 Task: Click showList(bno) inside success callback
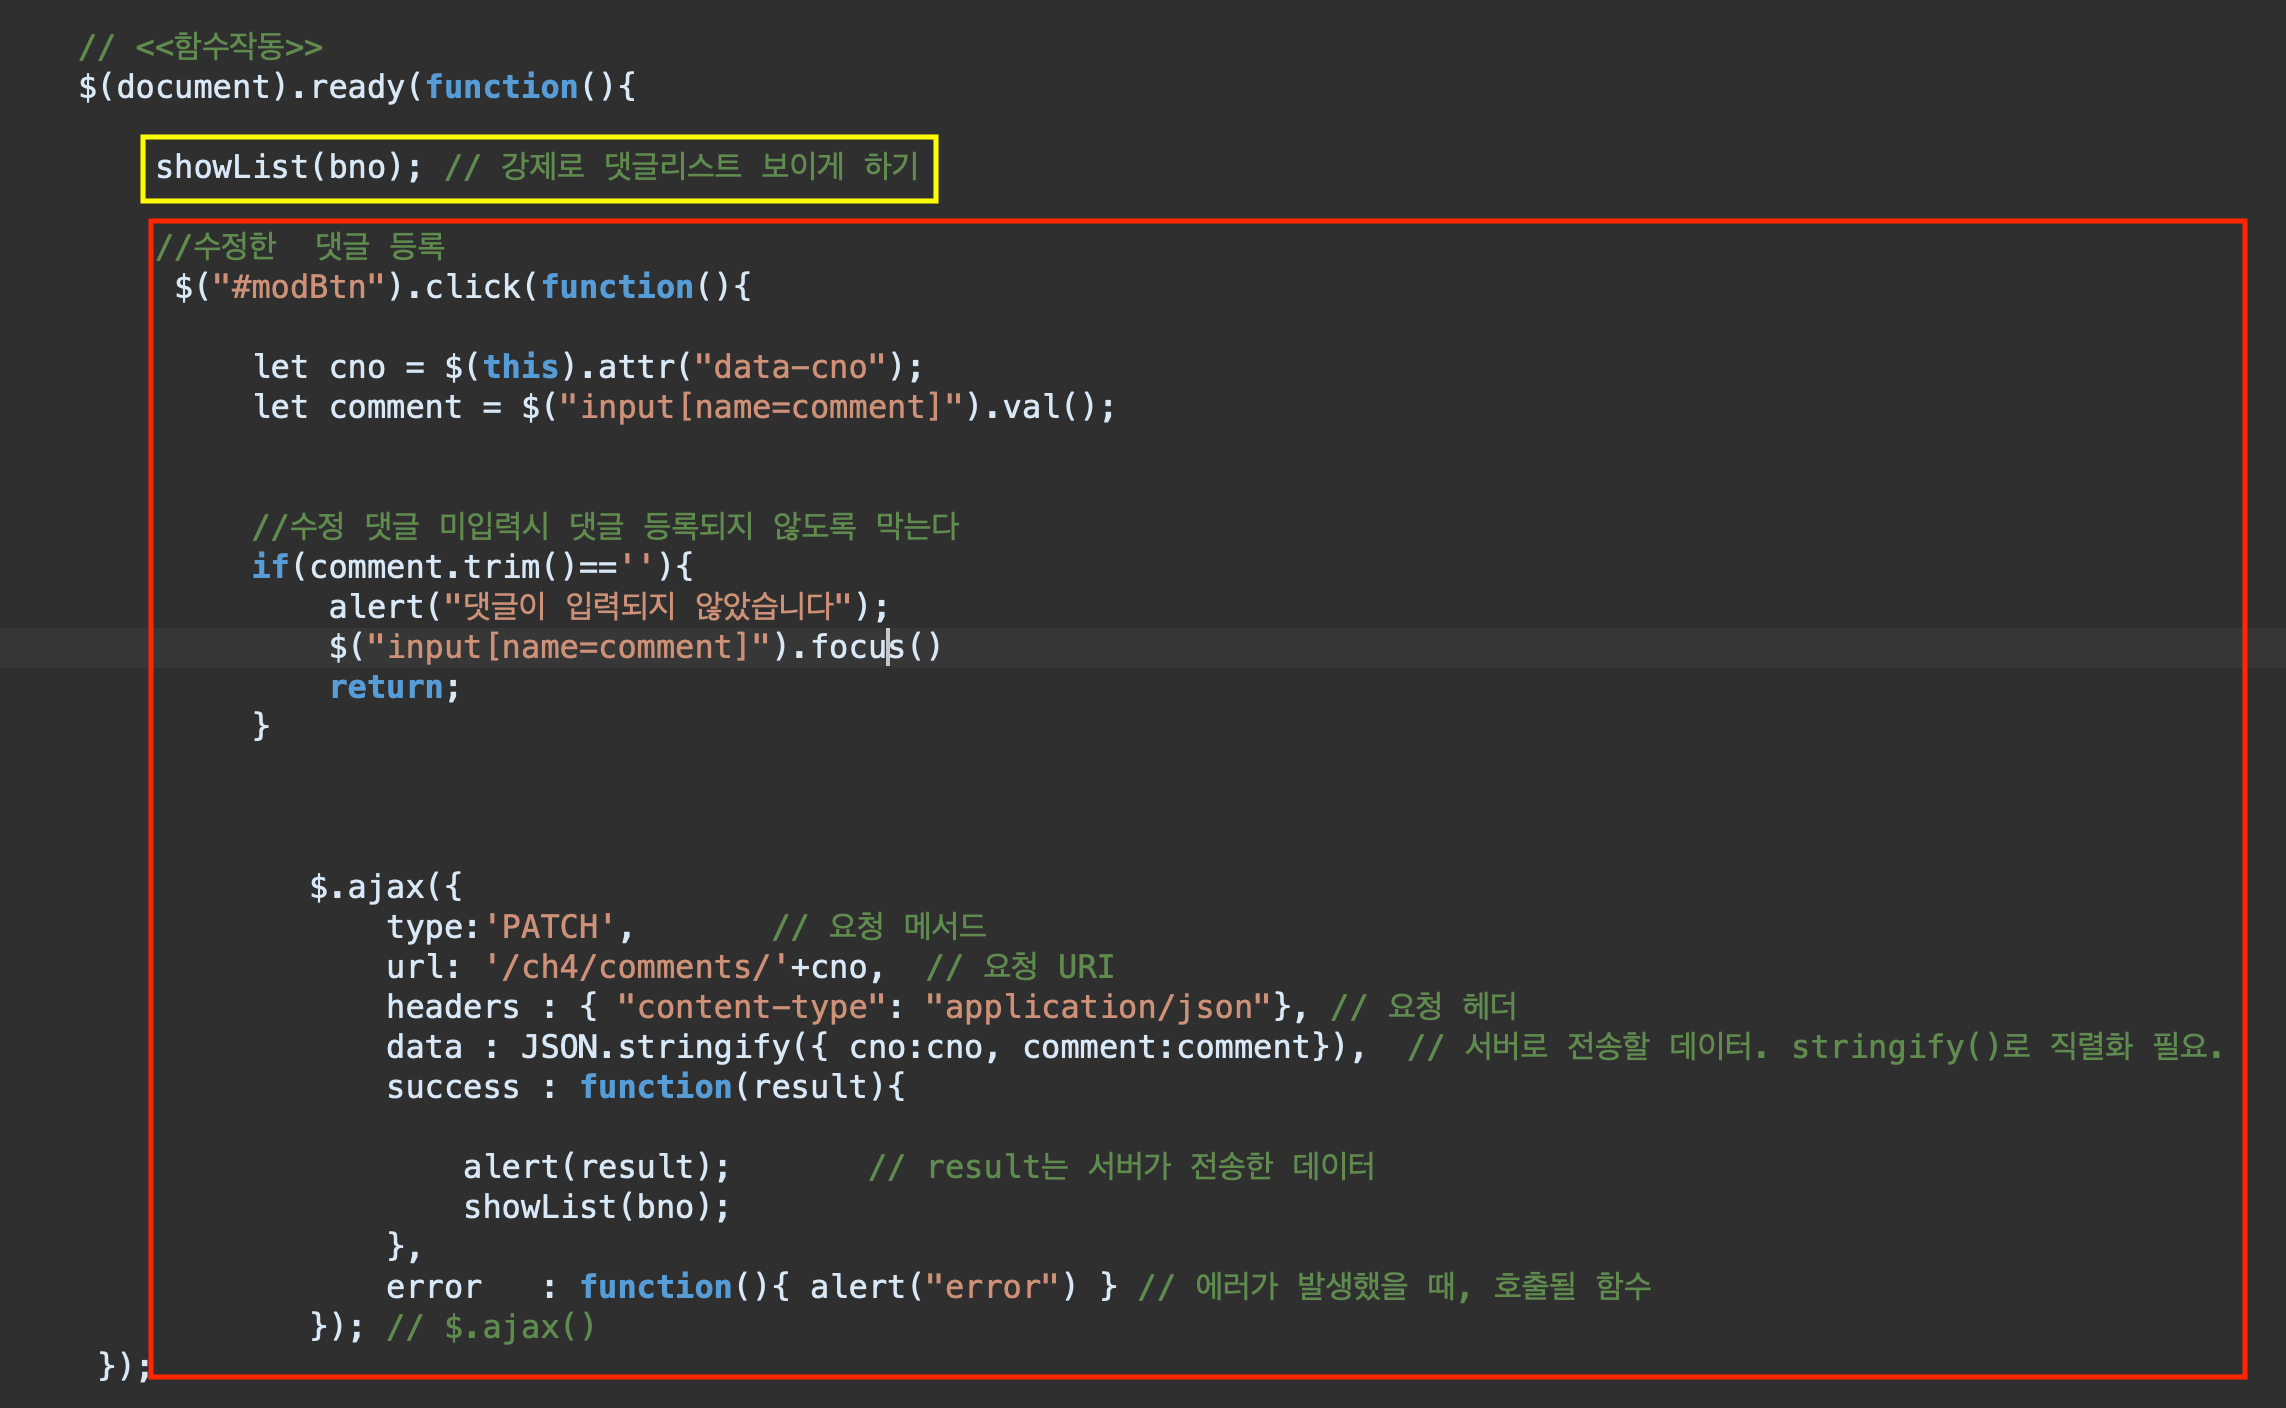(x=596, y=1207)
